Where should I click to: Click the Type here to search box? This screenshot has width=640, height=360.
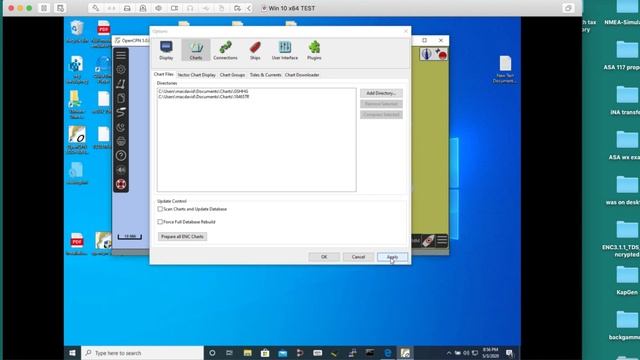[142, 353]
